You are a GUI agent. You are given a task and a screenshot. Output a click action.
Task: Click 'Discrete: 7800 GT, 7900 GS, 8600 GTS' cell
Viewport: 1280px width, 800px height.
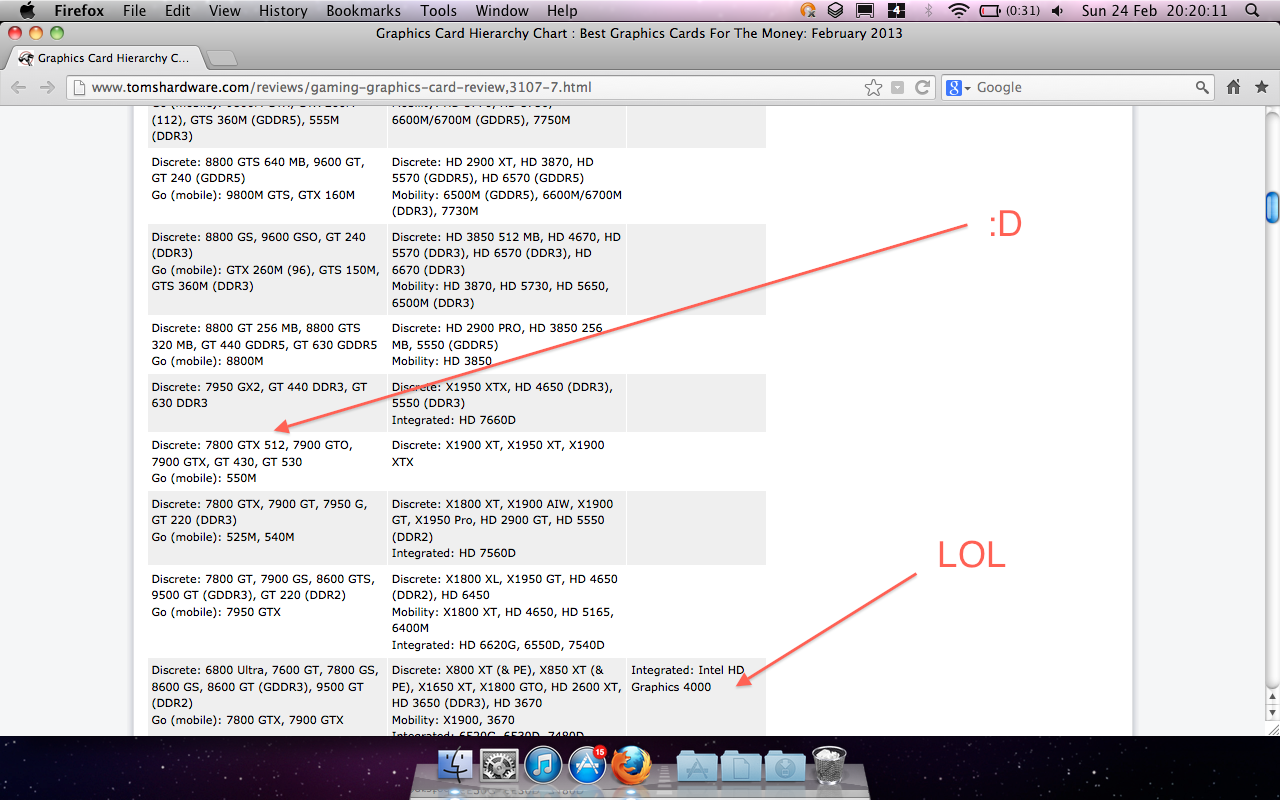pyautogui.click(x=267, y=611)
